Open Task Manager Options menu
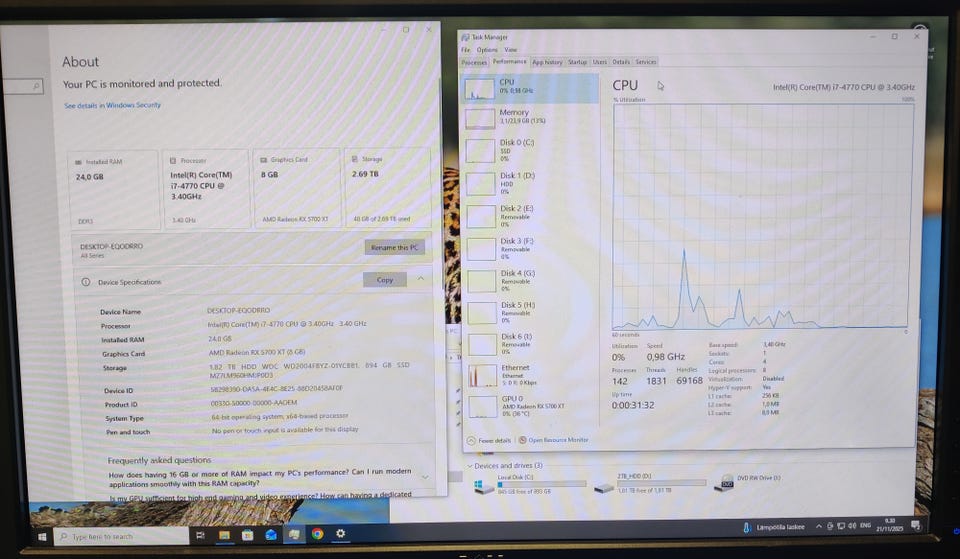 tap(487, 50)
